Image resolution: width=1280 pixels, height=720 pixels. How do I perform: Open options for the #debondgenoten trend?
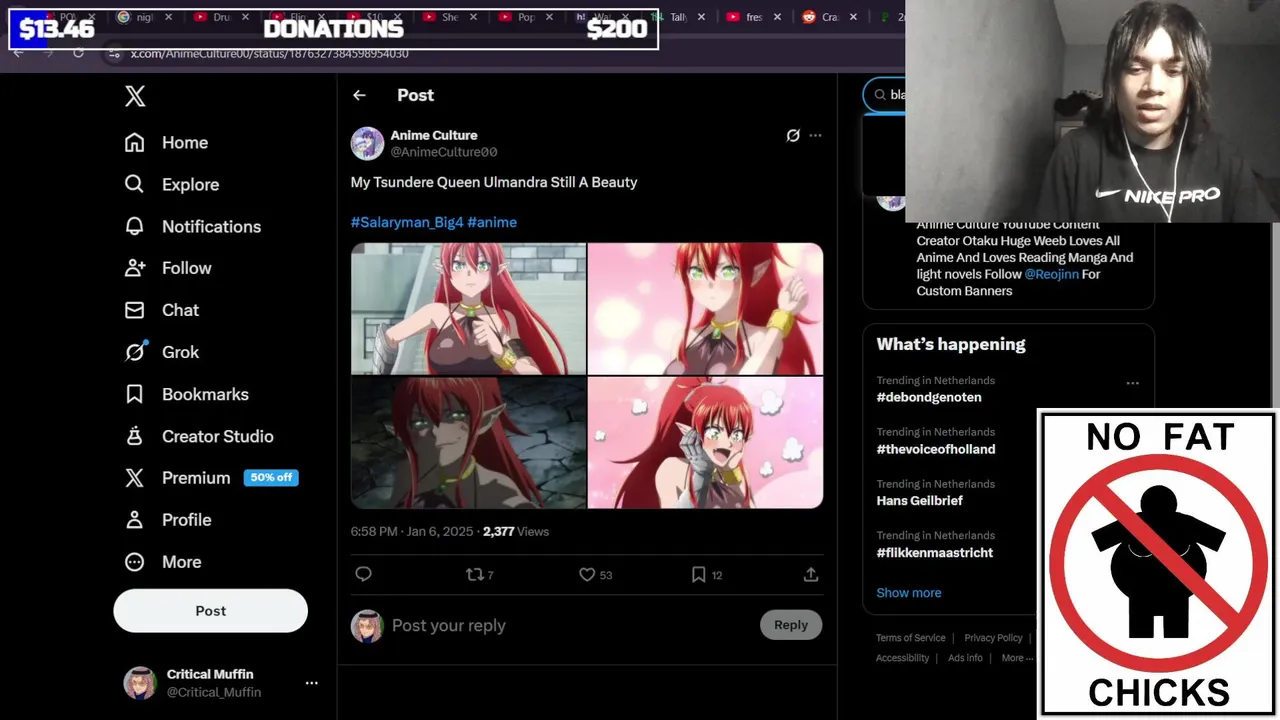(1132, 383)
